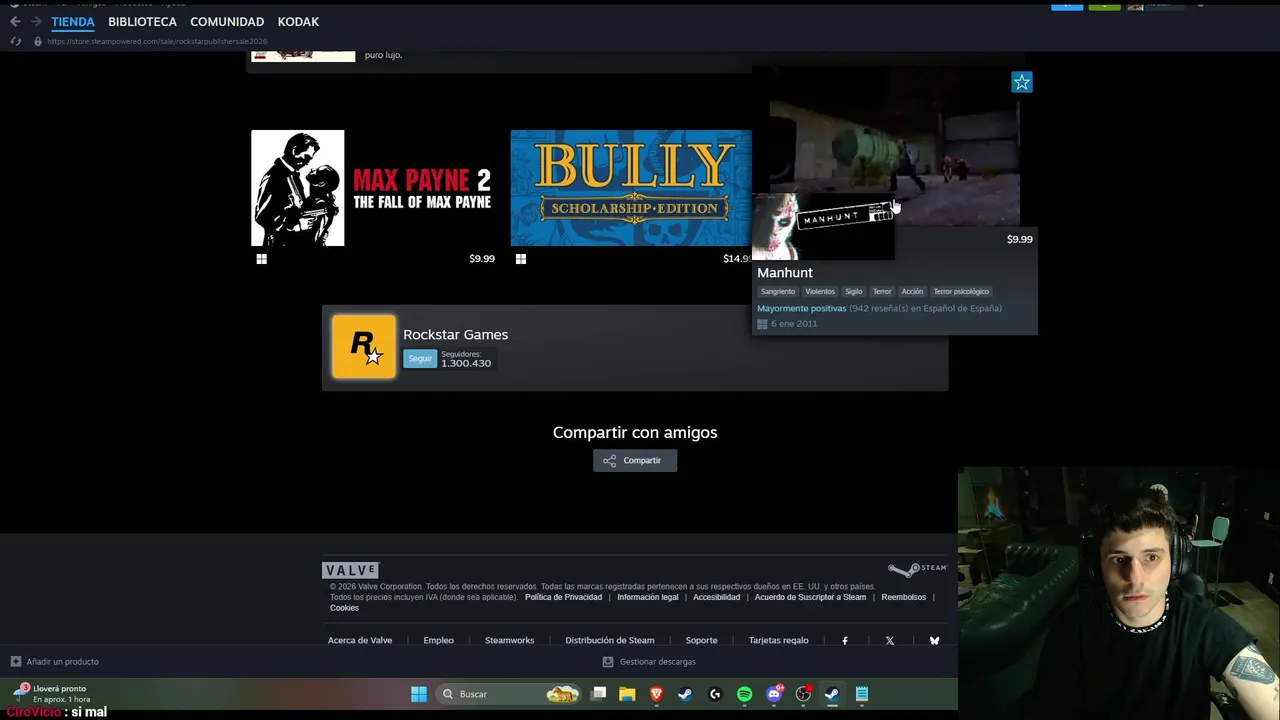
Task: Open Acuerdo de Suscriptor a Steam
Action: 810,597
